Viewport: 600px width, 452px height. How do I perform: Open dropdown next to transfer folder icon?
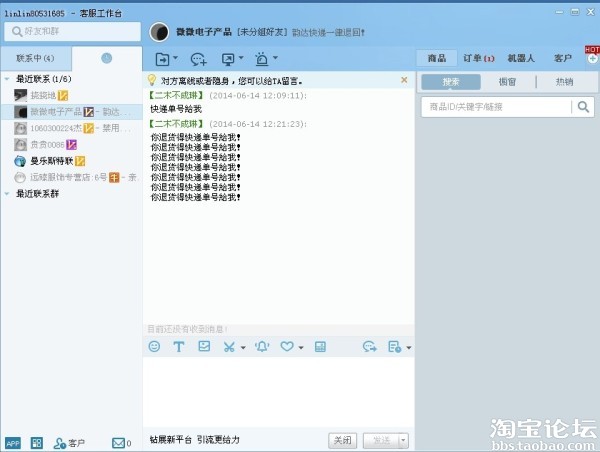click(175, 58)
